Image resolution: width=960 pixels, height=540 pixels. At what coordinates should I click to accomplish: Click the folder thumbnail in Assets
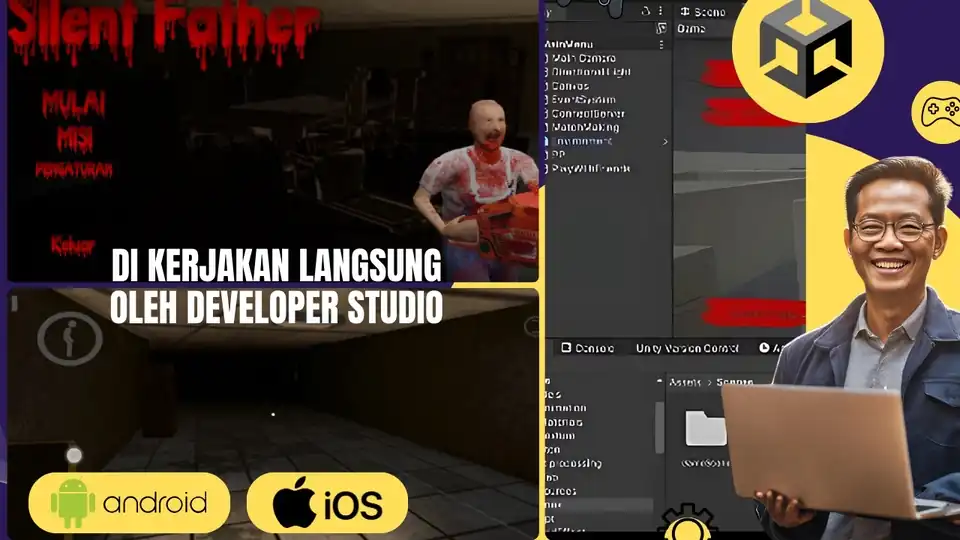(x=705, y=428)
